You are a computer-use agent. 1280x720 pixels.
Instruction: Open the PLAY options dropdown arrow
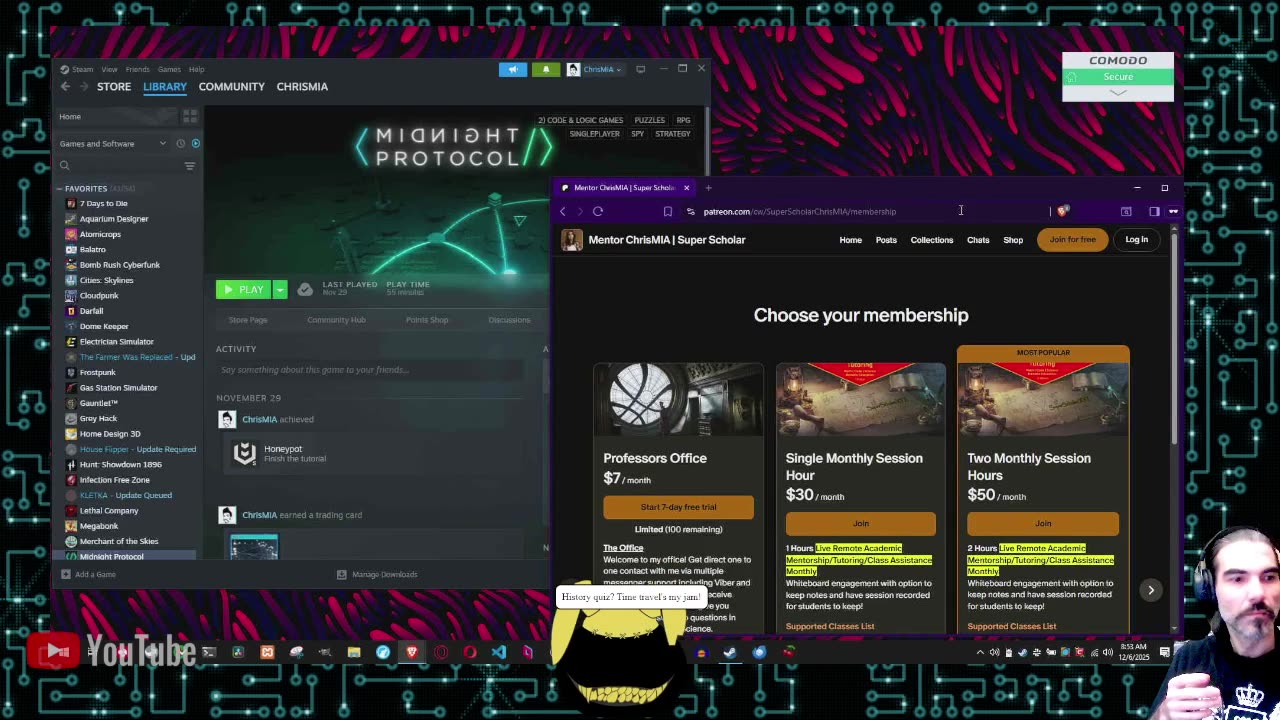click(x=281, y=290)
